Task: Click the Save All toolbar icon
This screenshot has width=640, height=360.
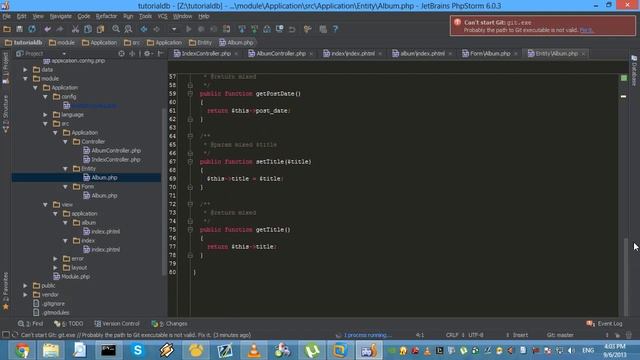Action: pyautogui.click(x=19, y=29)
